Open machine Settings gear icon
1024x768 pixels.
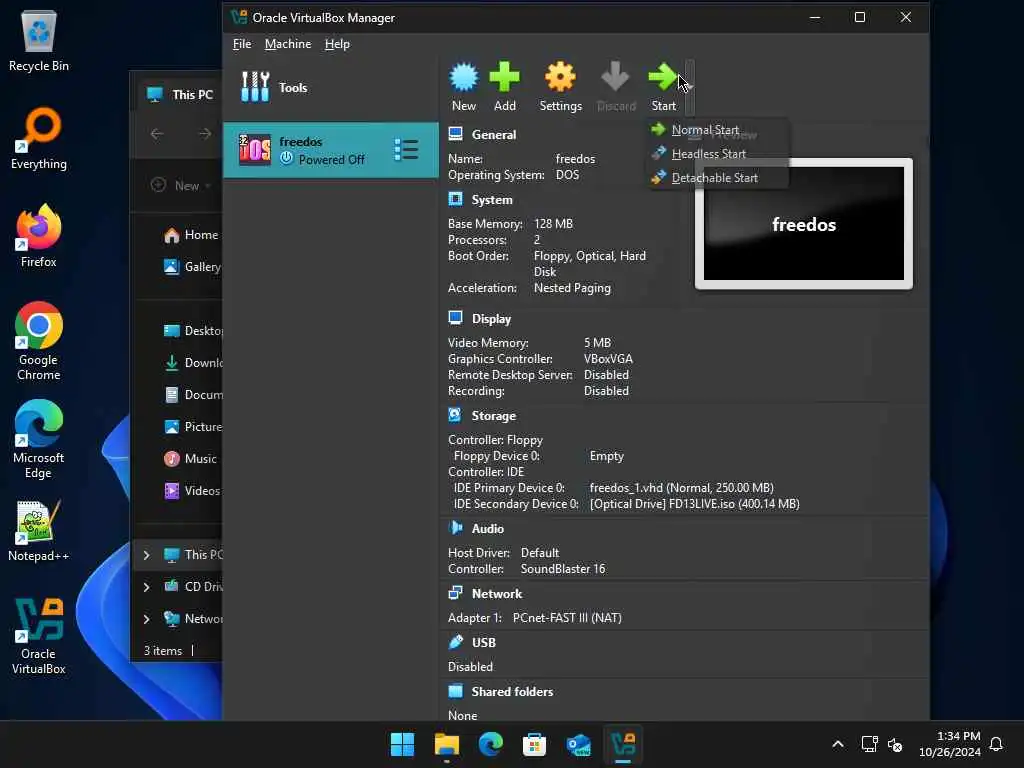point(560,77)
